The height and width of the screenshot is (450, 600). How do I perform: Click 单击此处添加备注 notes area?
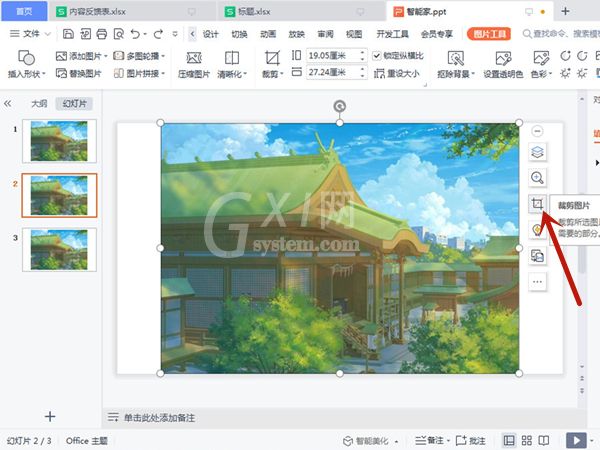(x=159, y=417)
